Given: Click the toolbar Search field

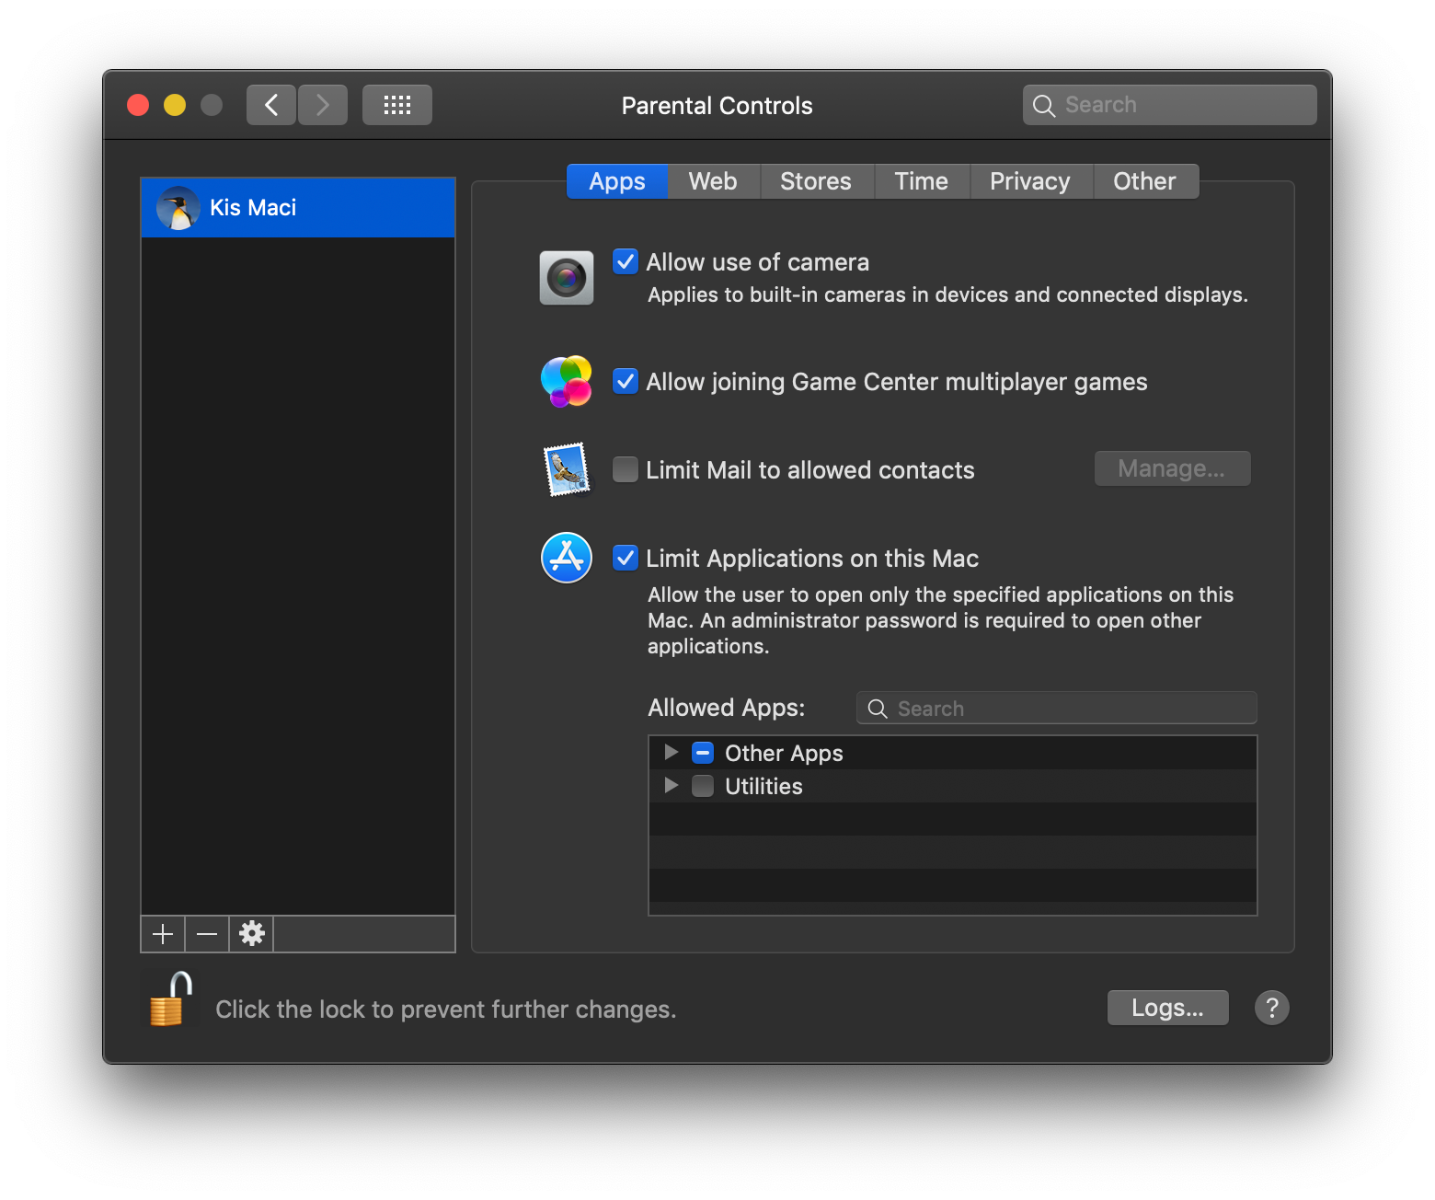Looking at the screenshot, I should click(1169, 105).
